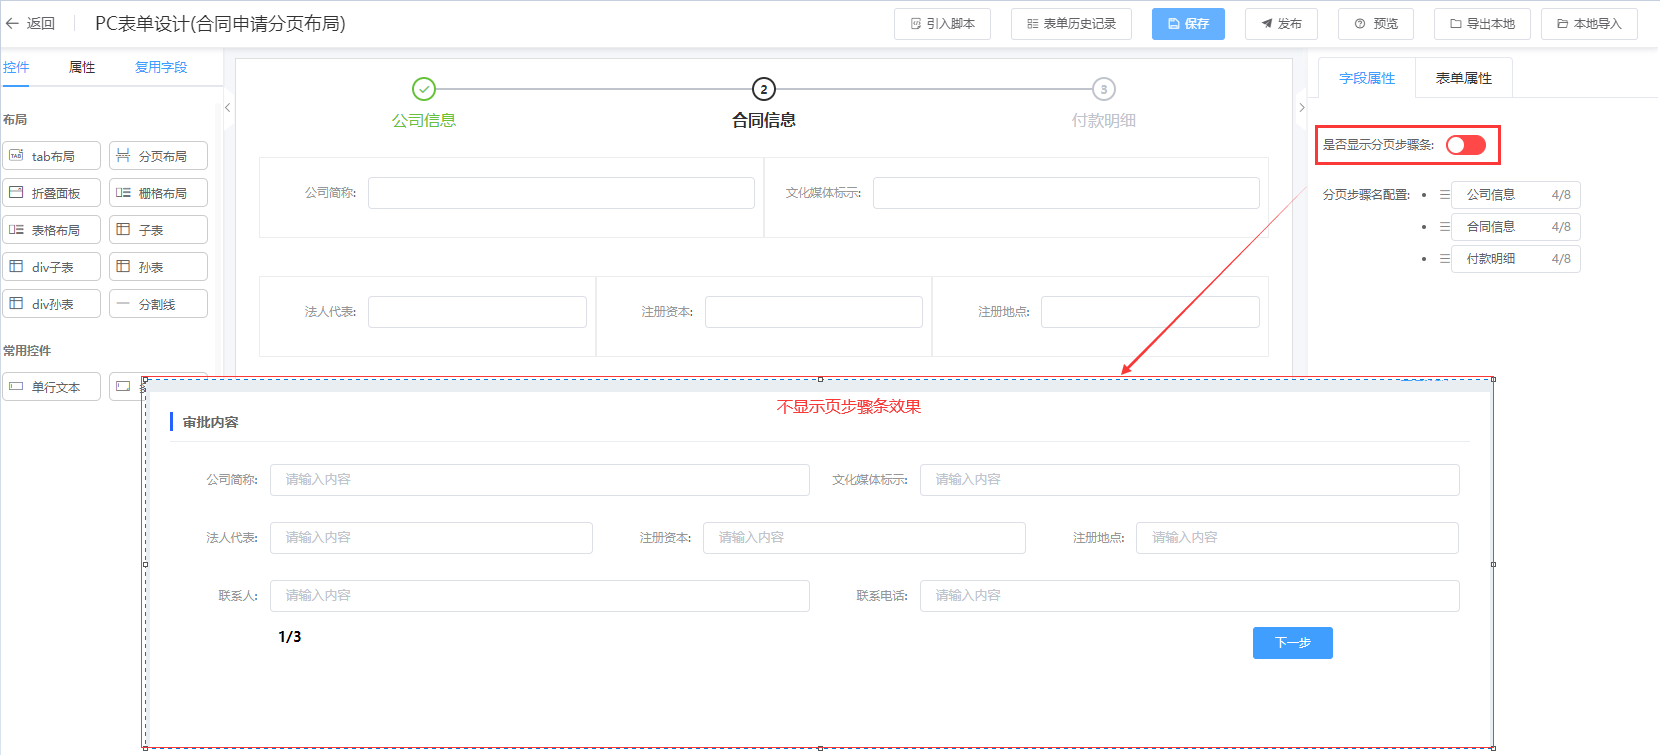Select the 字段属性 tab
This screenshot has height=755, width=1660.
point(1367,78)
